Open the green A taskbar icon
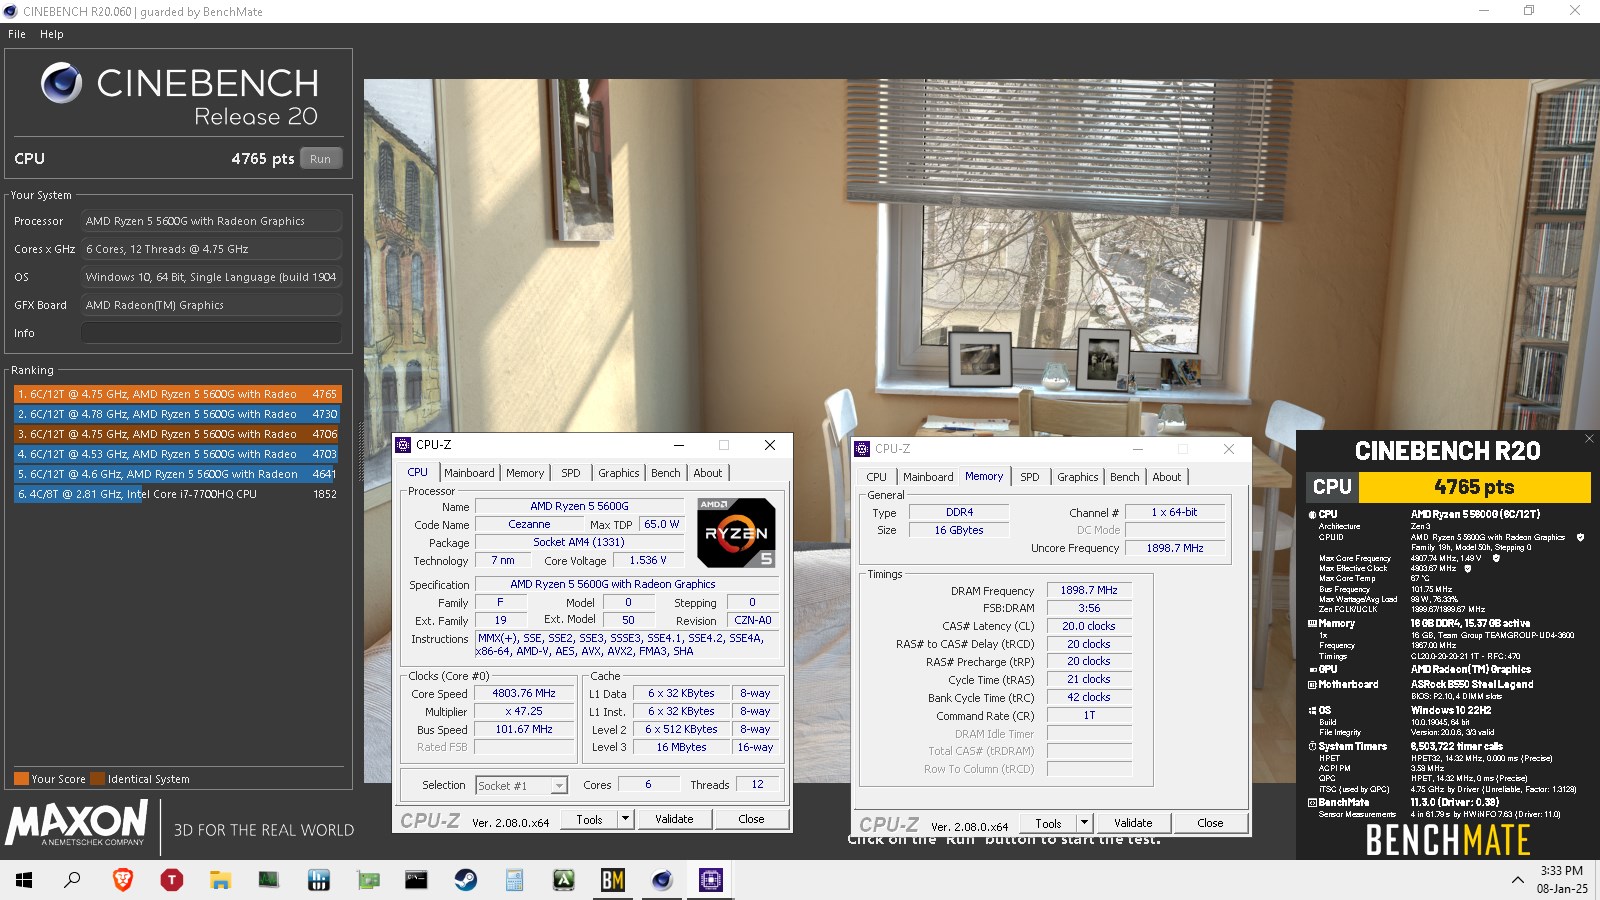1600x900 pixels. point(564,880)
